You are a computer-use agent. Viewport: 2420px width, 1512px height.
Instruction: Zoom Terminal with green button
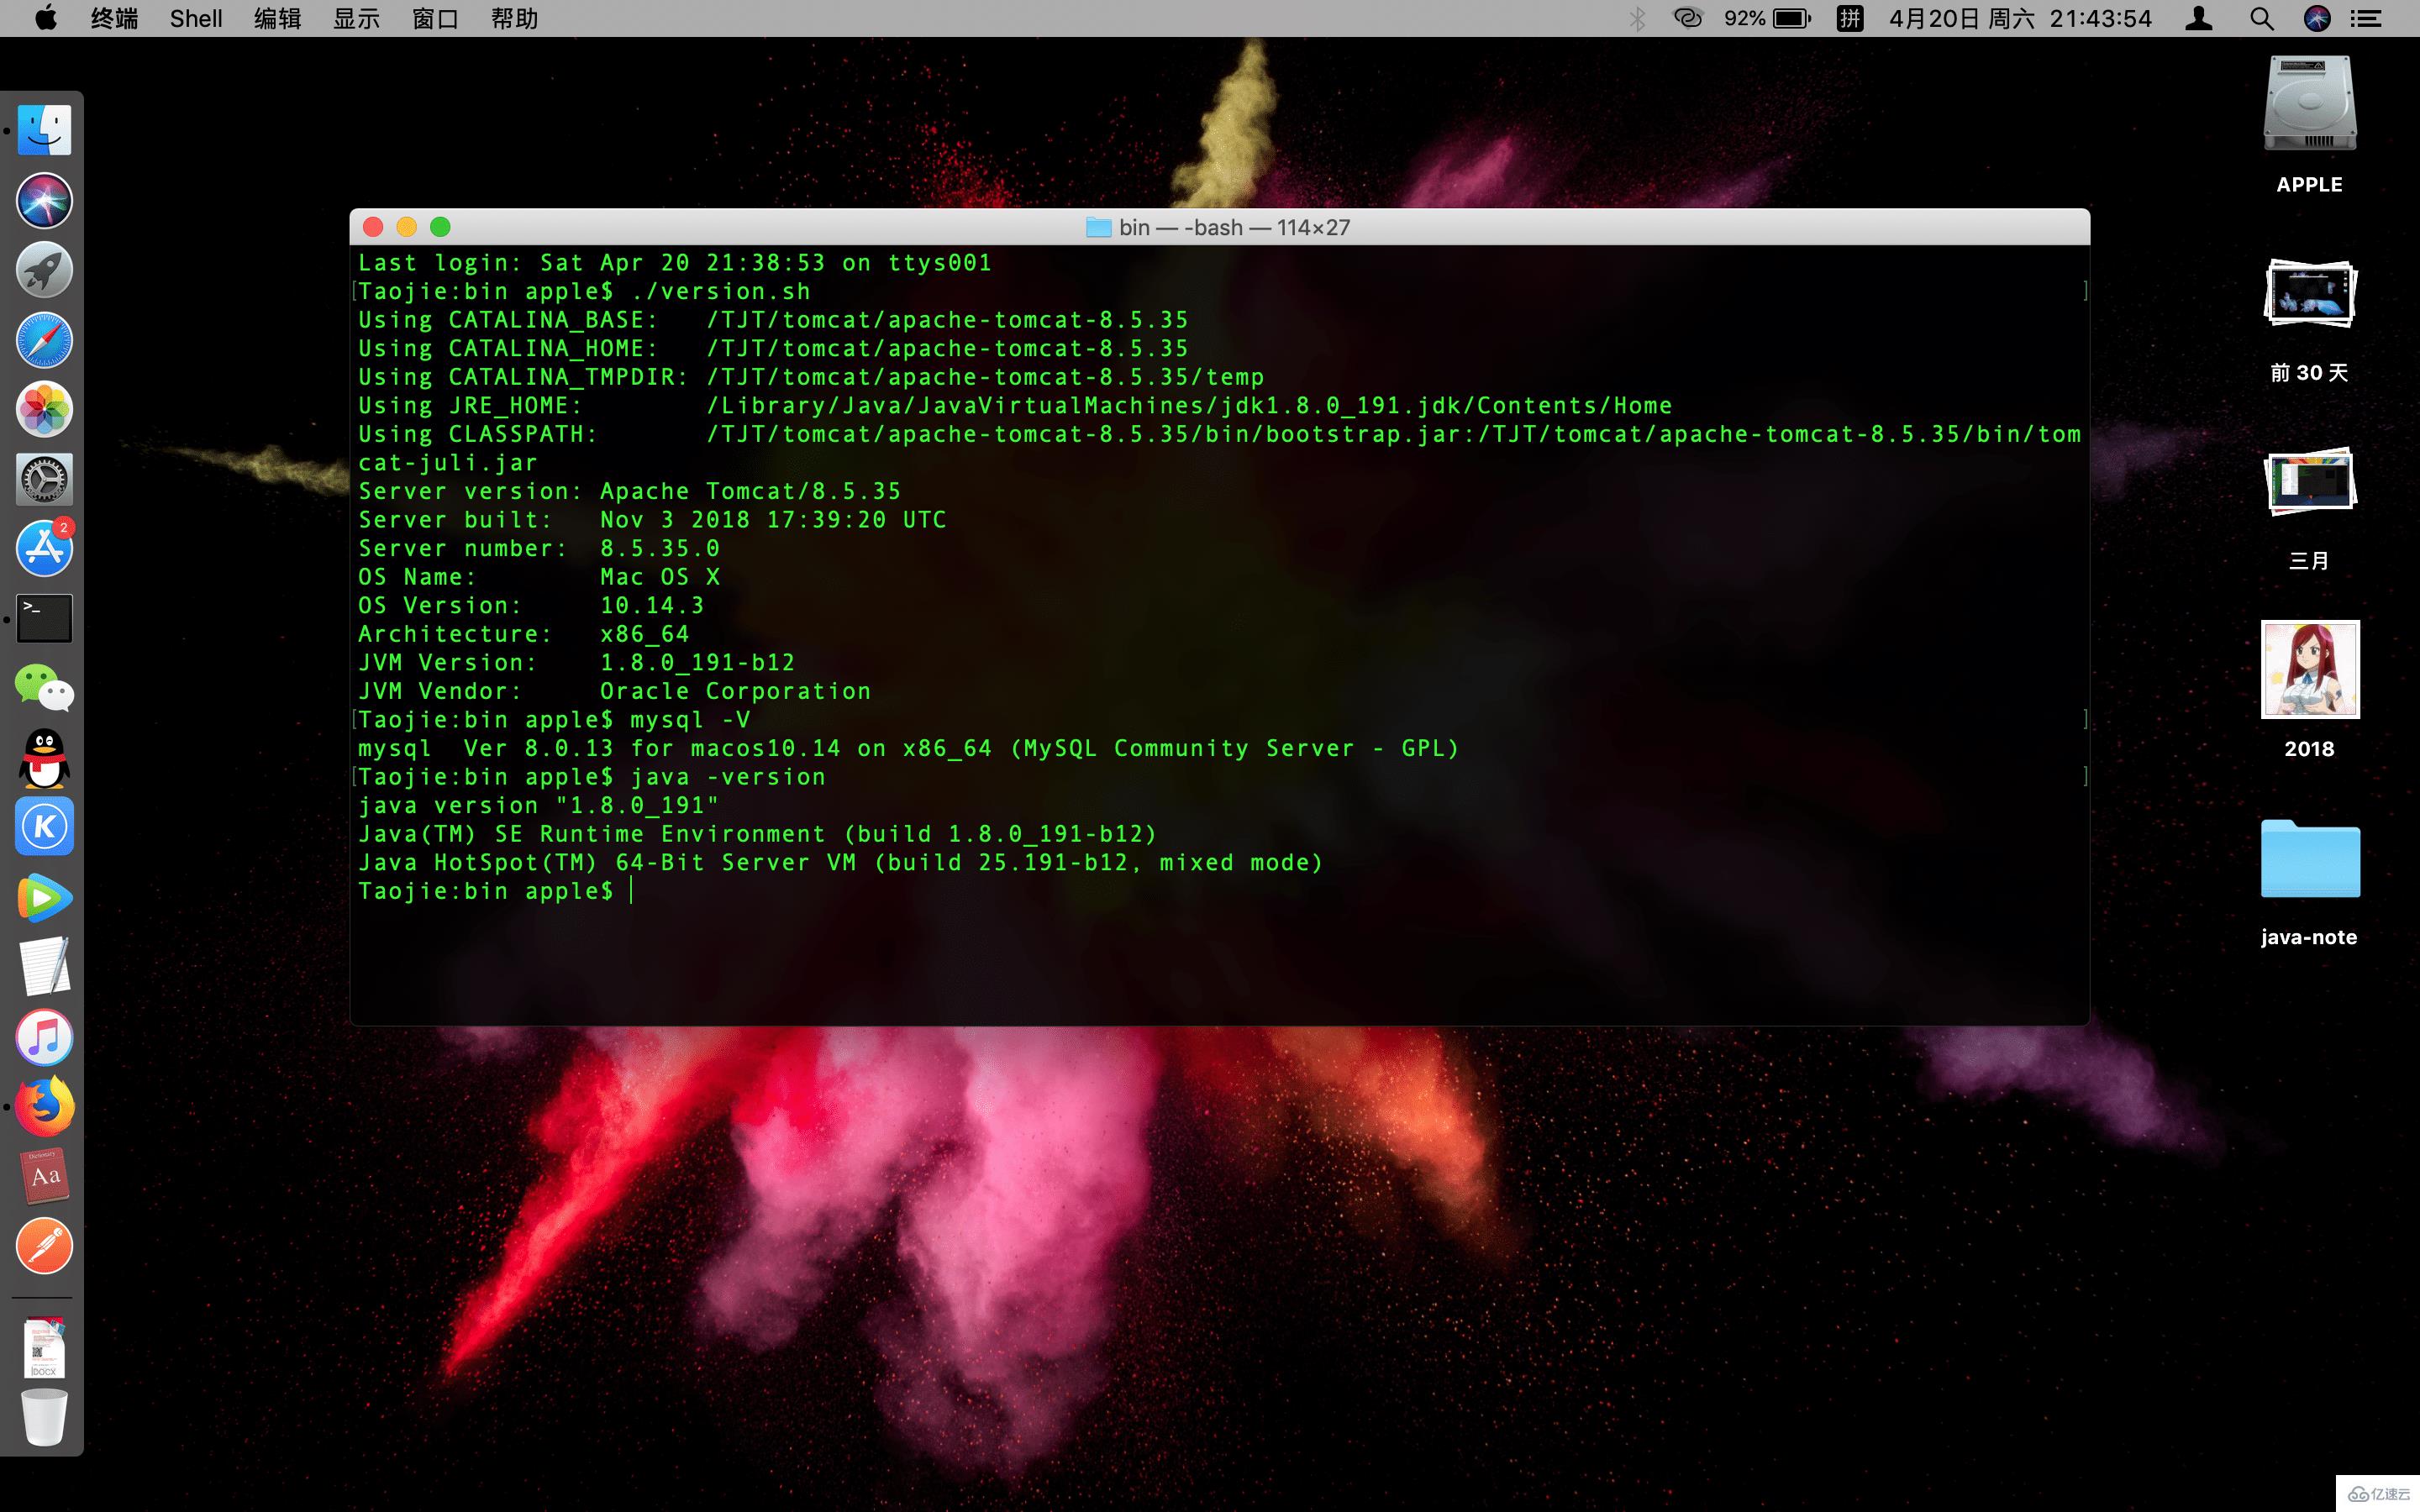pos(440,227)
